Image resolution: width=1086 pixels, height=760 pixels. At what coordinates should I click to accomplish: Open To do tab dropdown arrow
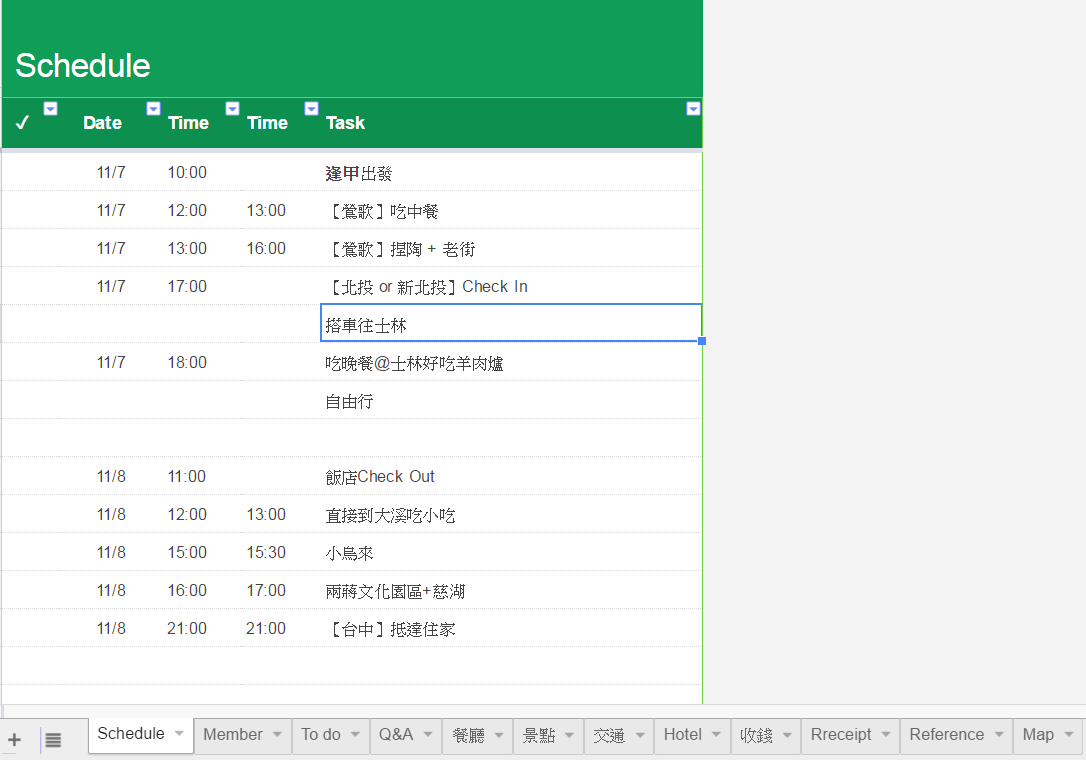pyautogui.click(x=355, y=734)
